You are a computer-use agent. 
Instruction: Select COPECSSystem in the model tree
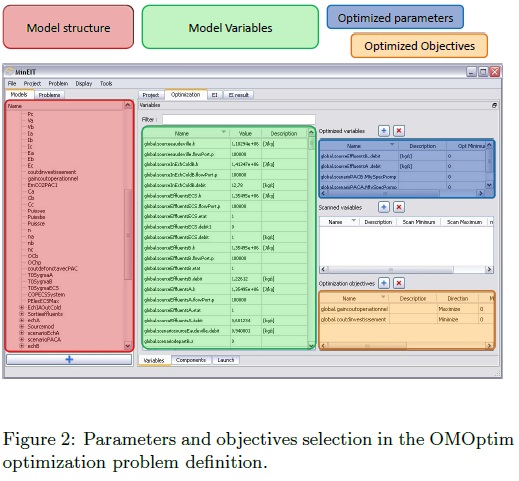point(46,294)
